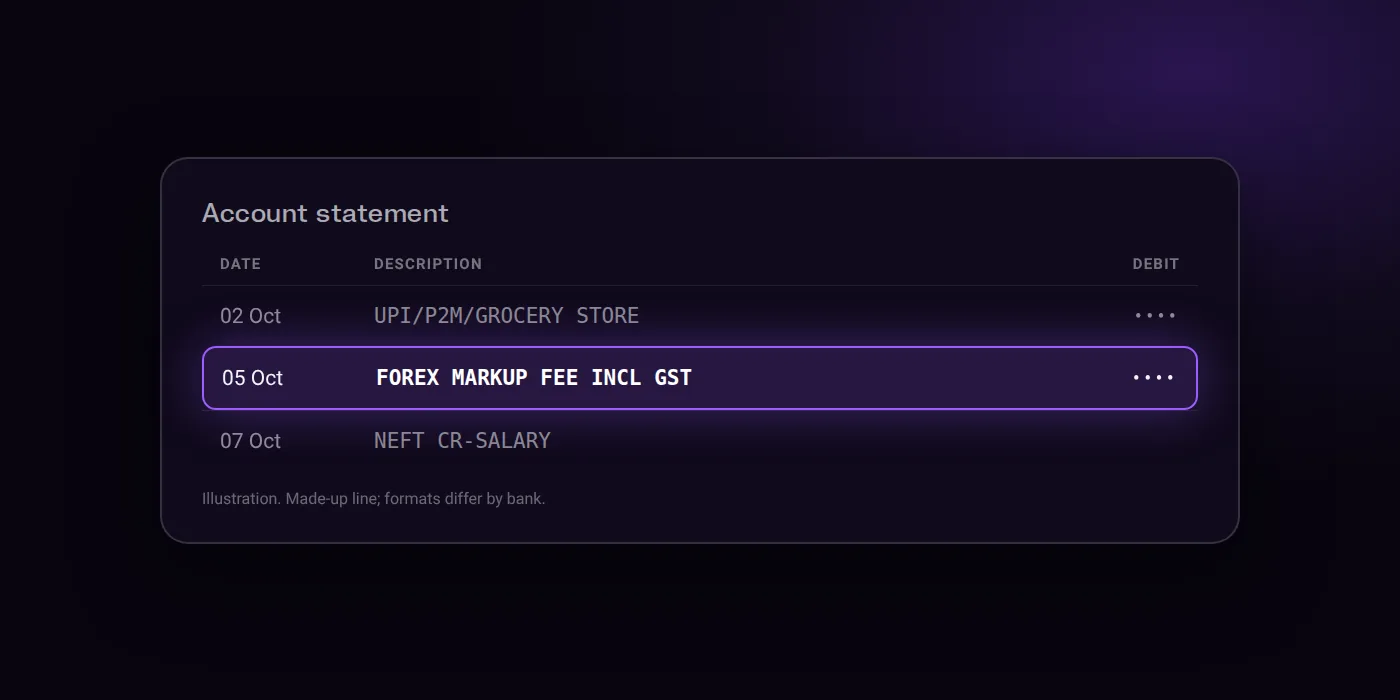The image size is (1400, 700).
Task: Click the word GST in highlighted row
Action: pyautogui.click(x=673, y=378)
